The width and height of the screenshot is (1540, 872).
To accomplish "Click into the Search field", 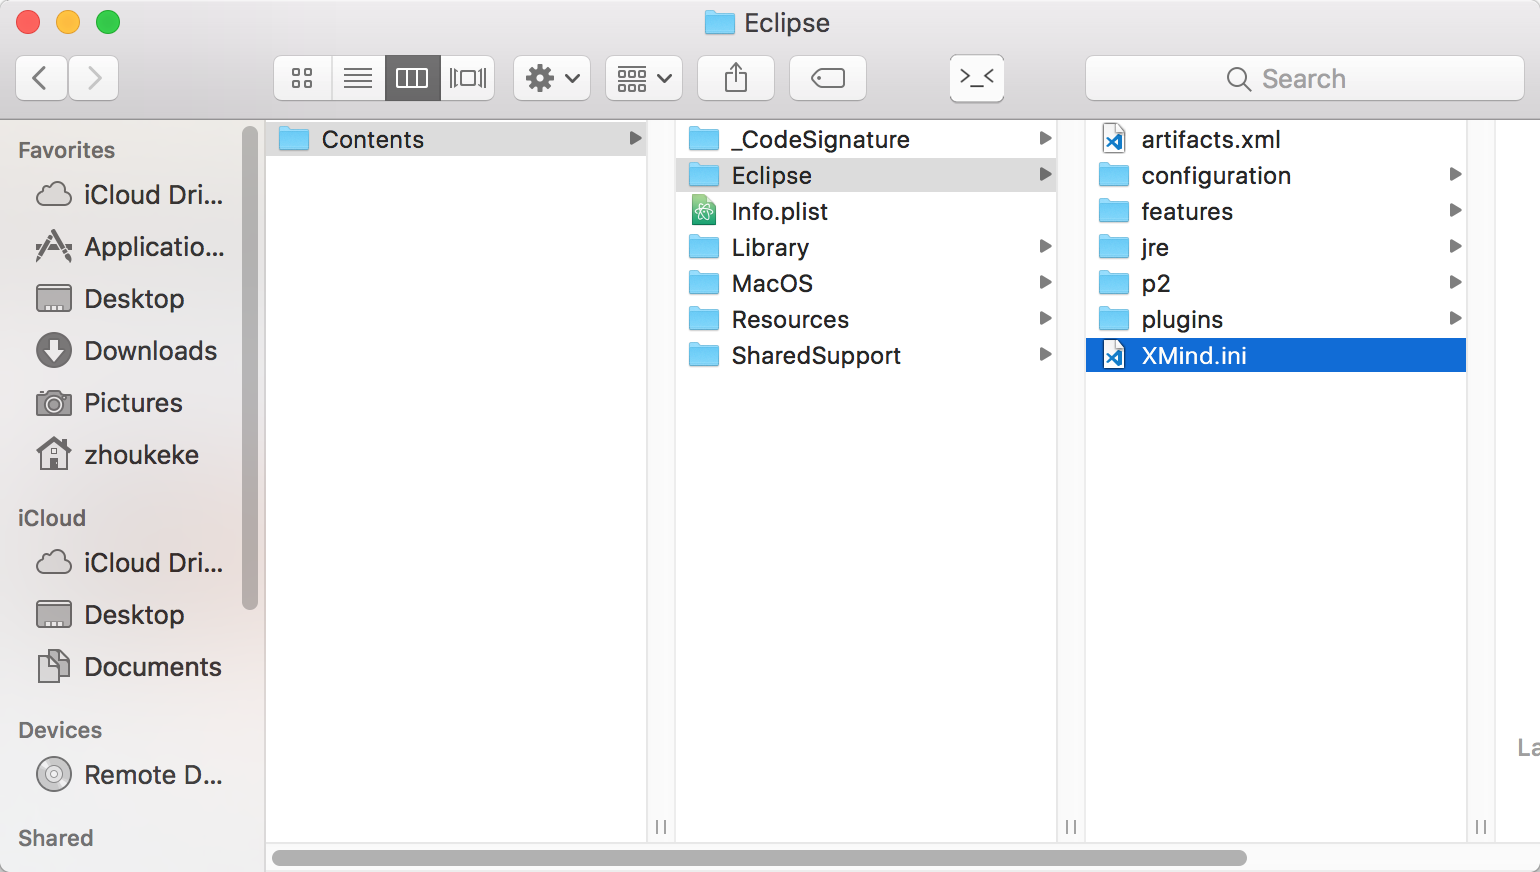I will (x=1305, y=78).
